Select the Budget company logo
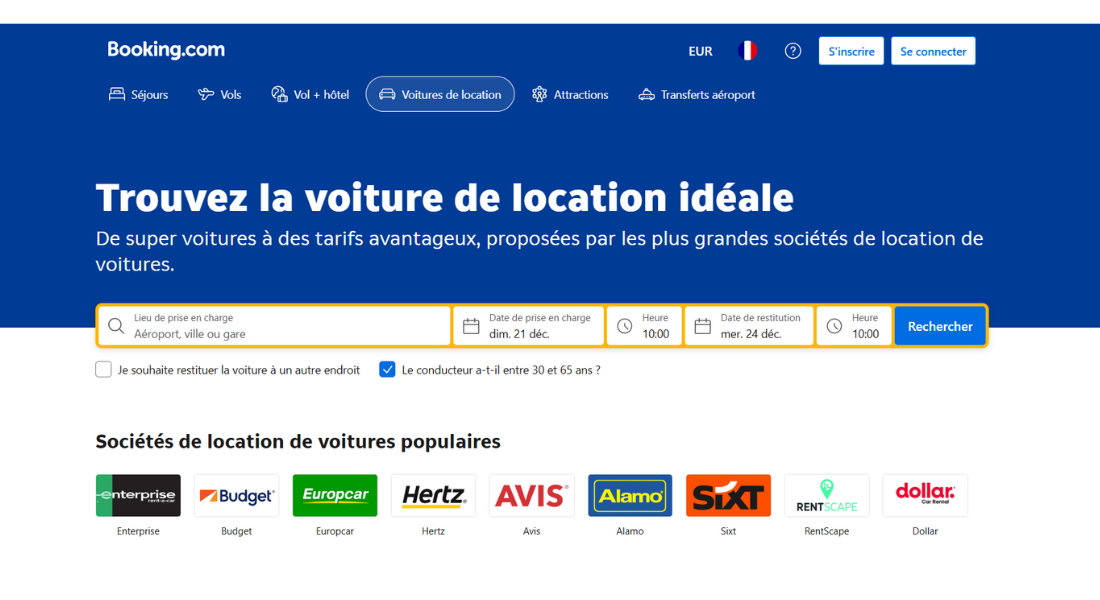The width and height of the screenshot is (1100, 600). coord(236,495)
